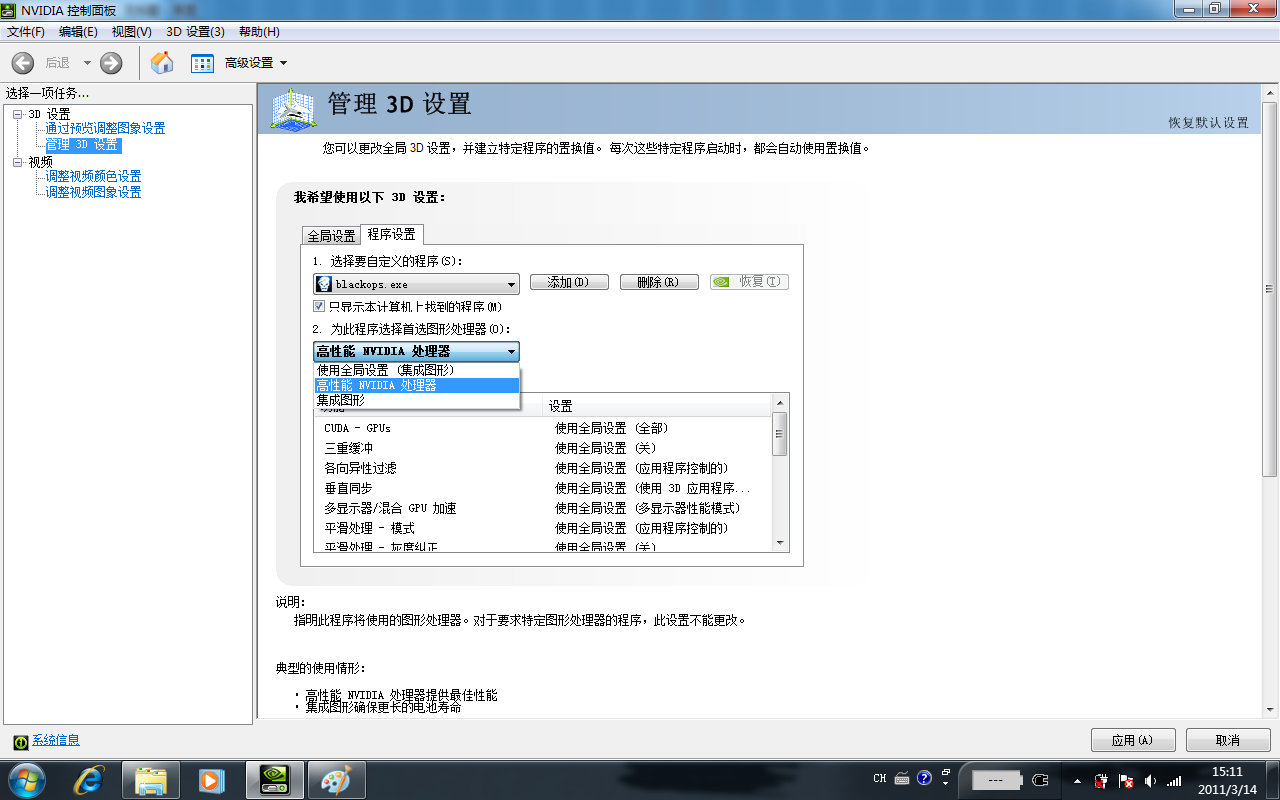This screenshot has width=1280, height=800.
Task: Choose 集成图形 option in dropdown list
Action: point(416,400)
